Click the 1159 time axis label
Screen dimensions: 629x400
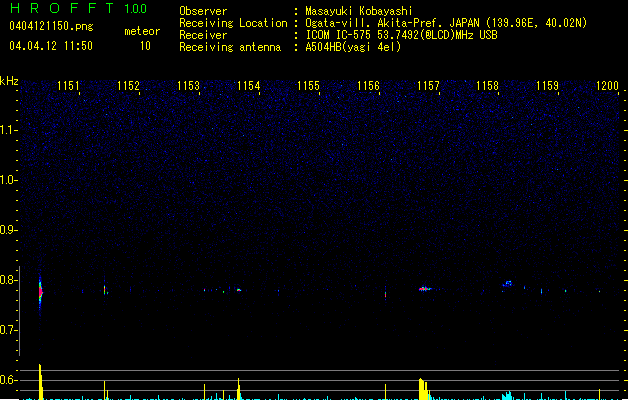click(x=547, y=86)
